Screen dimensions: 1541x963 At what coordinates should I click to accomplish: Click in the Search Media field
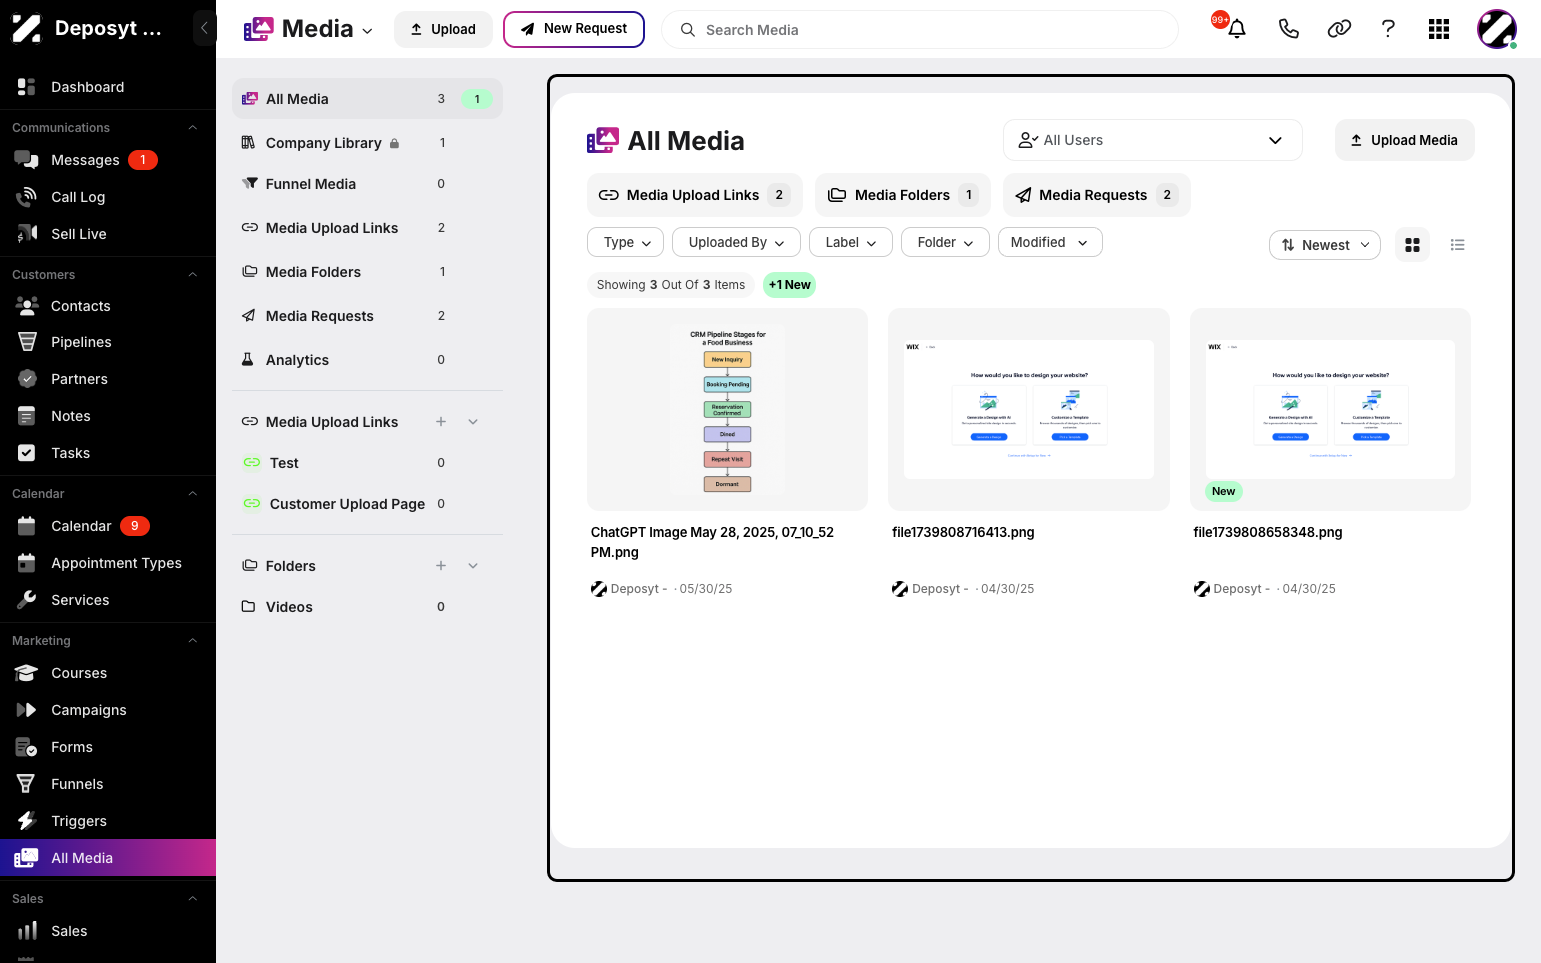coord(920,29)
